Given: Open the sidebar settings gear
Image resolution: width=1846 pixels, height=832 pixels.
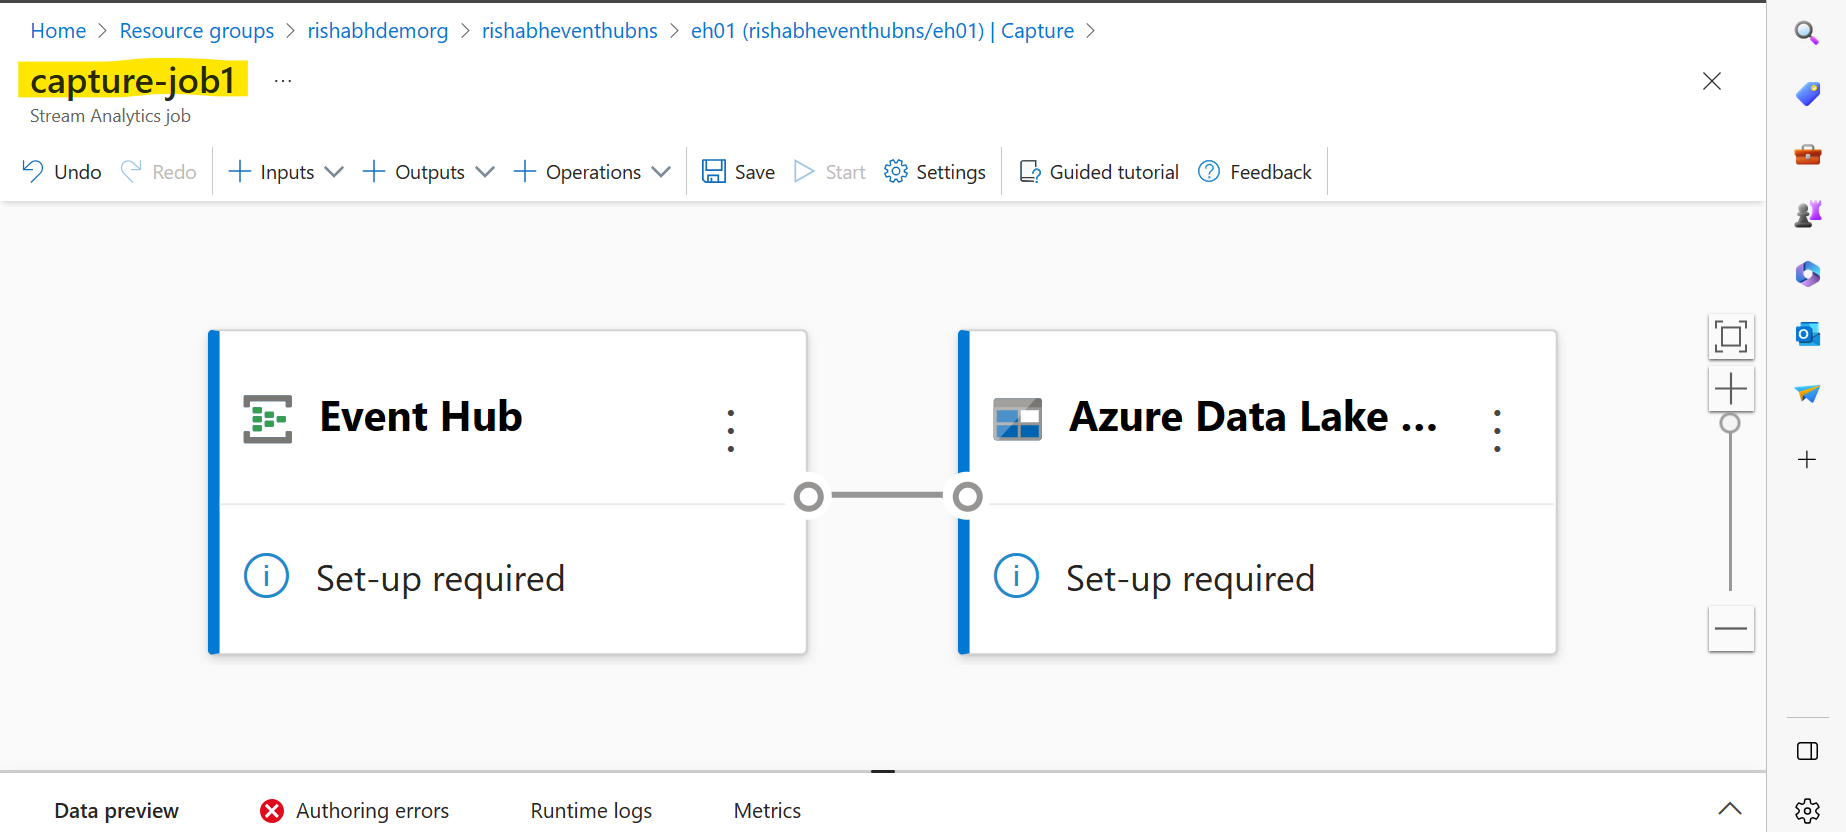Looking at the screenshot, I should [1807, 811].
